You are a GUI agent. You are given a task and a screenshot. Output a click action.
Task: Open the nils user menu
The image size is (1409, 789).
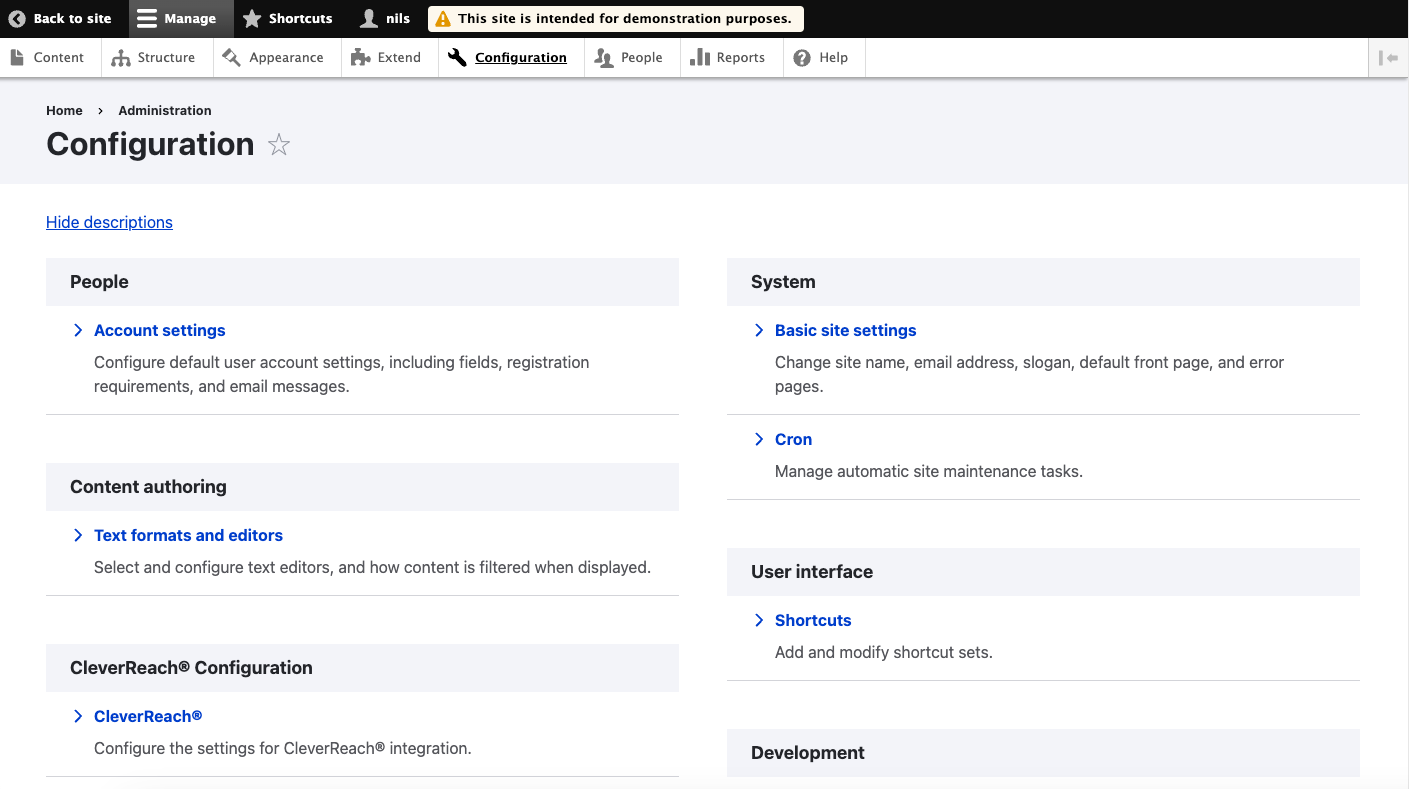[398, 18]
